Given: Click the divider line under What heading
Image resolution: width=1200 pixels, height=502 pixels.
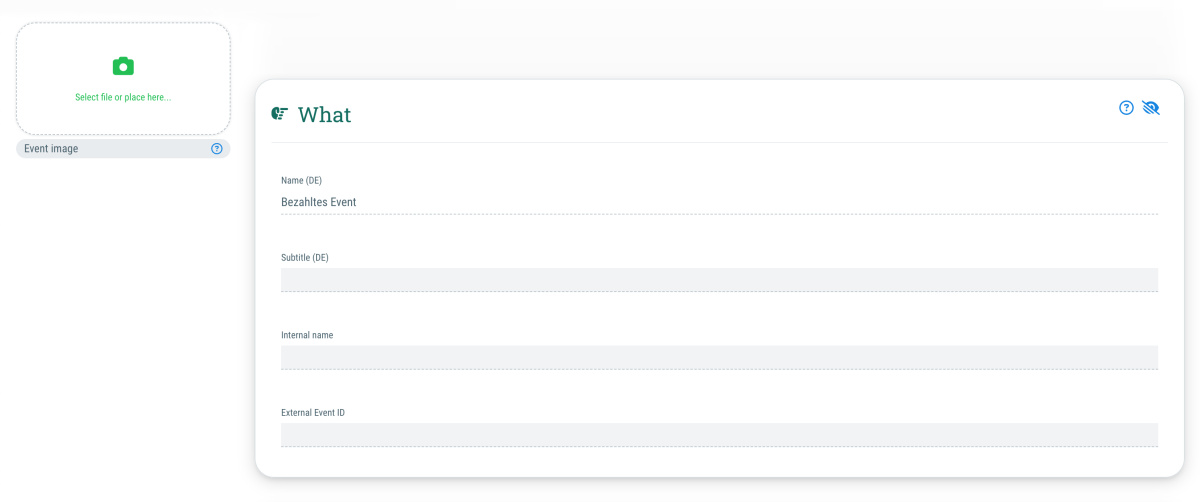Looking at the screenshot, I should tap(719, 142).
